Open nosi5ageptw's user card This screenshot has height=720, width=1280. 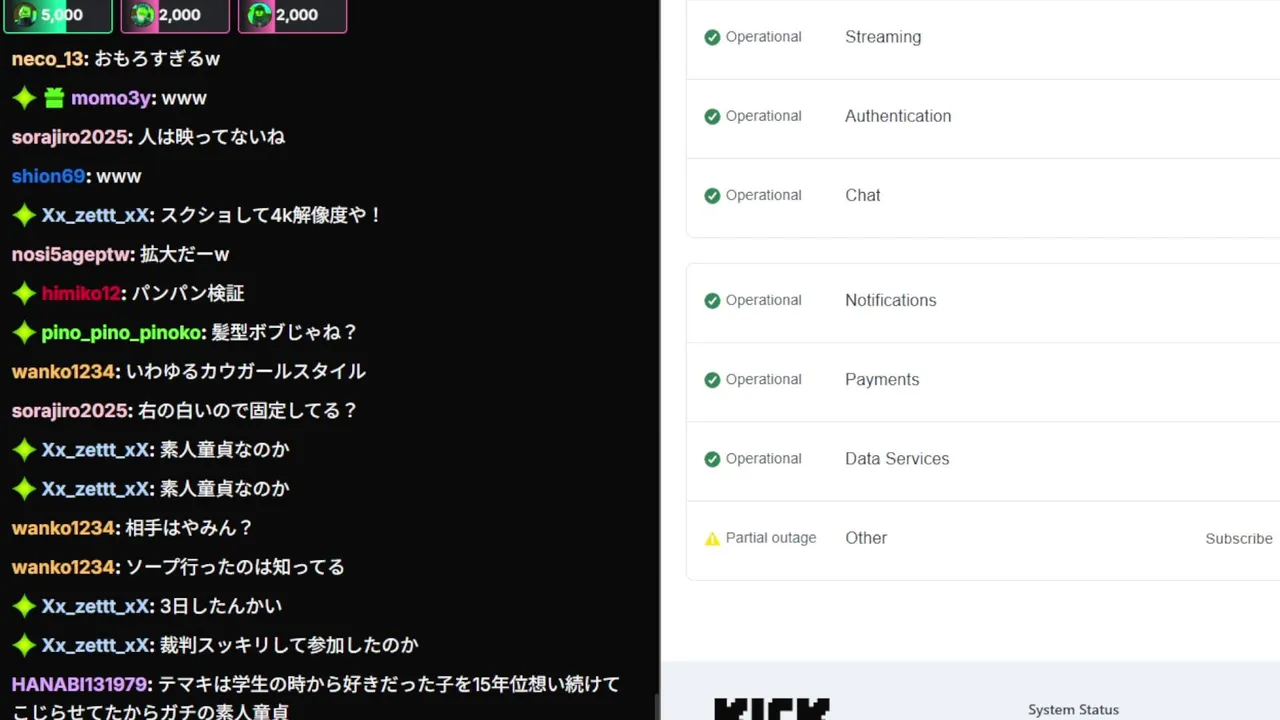click(x=71, y=254)
